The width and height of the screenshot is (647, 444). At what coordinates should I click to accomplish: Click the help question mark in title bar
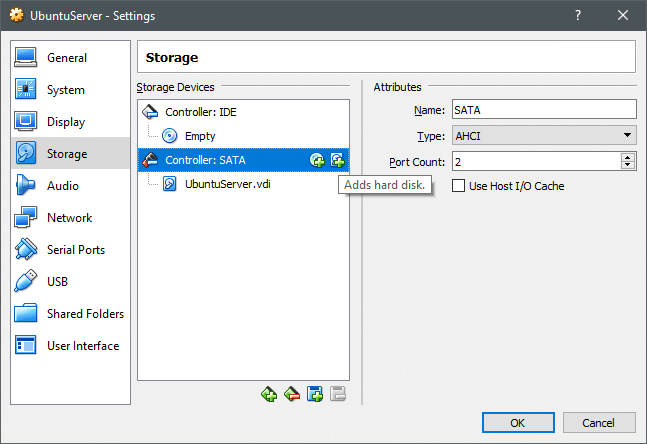pos(578,16)
